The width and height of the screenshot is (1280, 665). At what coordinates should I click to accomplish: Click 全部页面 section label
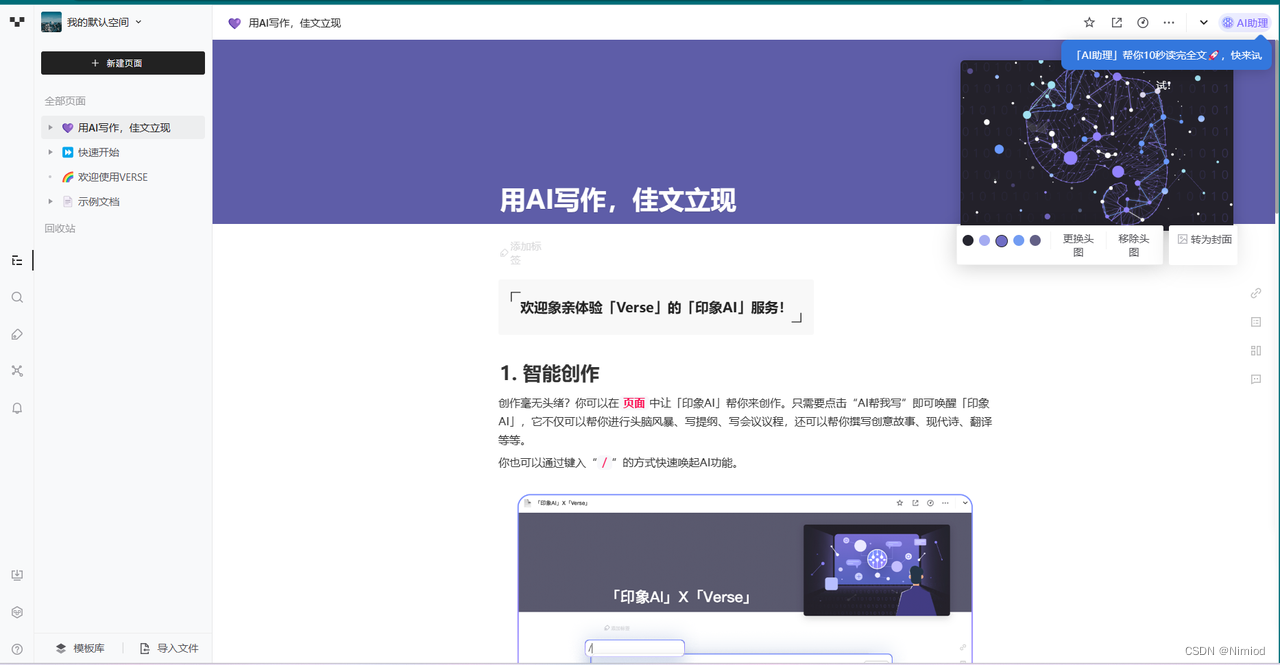pos(65,101)
